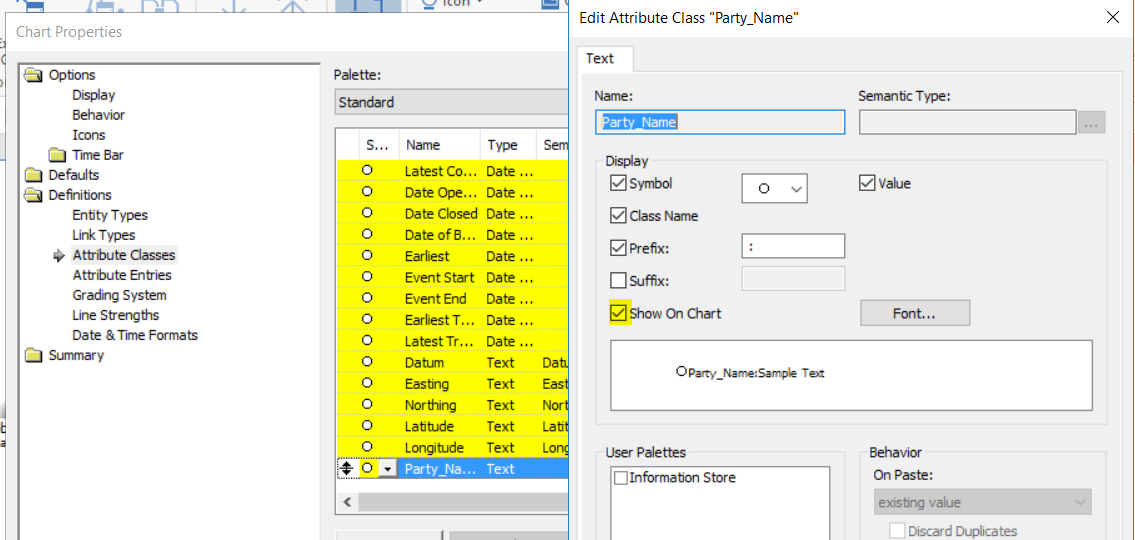This screenshot has height=540, width=1135.
Task: Toggle the Symbol checkbox
Action: point(618,184)
